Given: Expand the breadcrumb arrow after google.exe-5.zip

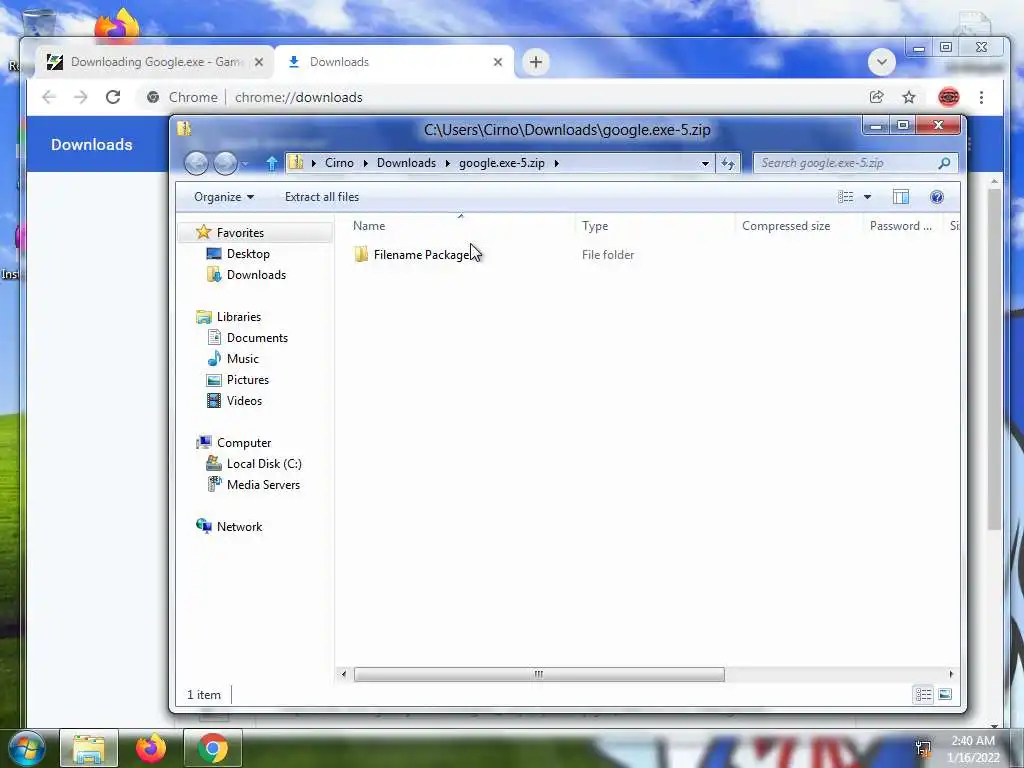Looking at the screenshot, I should [556, 163].
